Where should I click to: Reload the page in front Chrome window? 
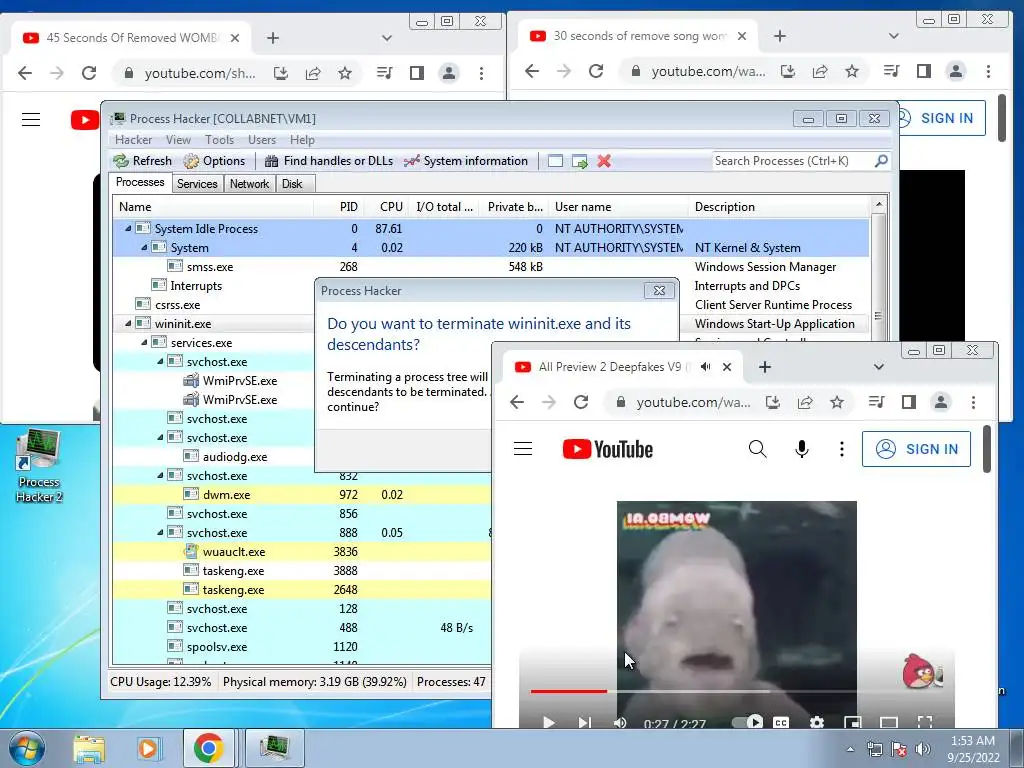point(581,402)
